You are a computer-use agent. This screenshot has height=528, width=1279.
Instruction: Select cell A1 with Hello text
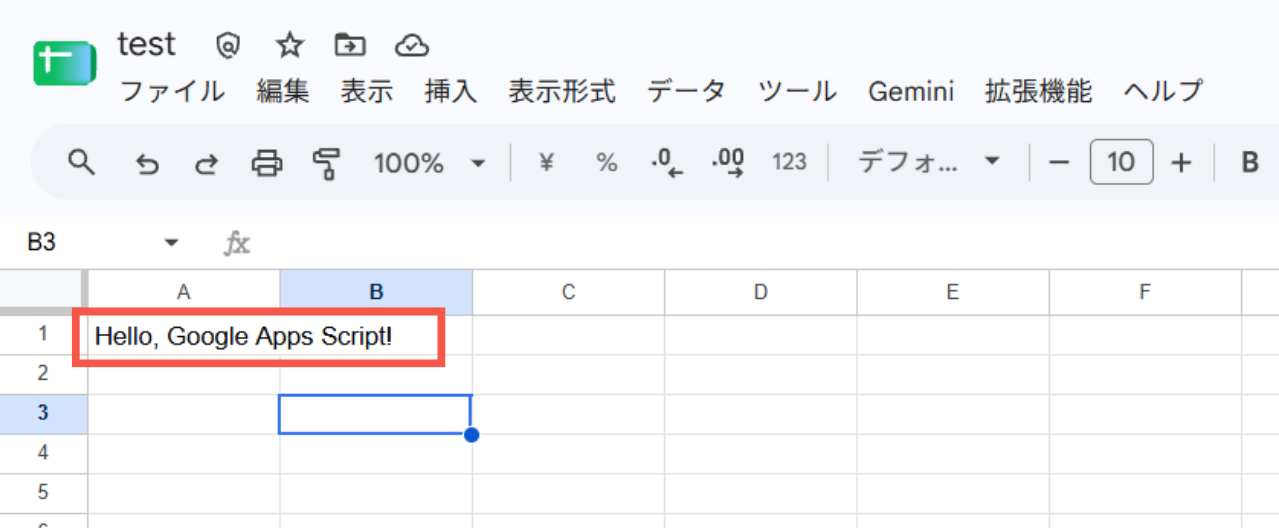click(x=184, y=336)
